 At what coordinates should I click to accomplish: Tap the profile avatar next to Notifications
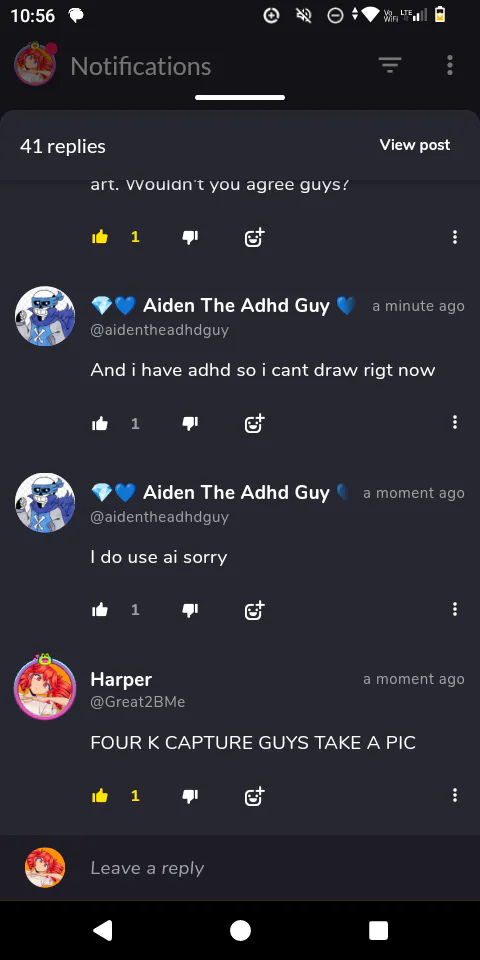click(35, 64)
